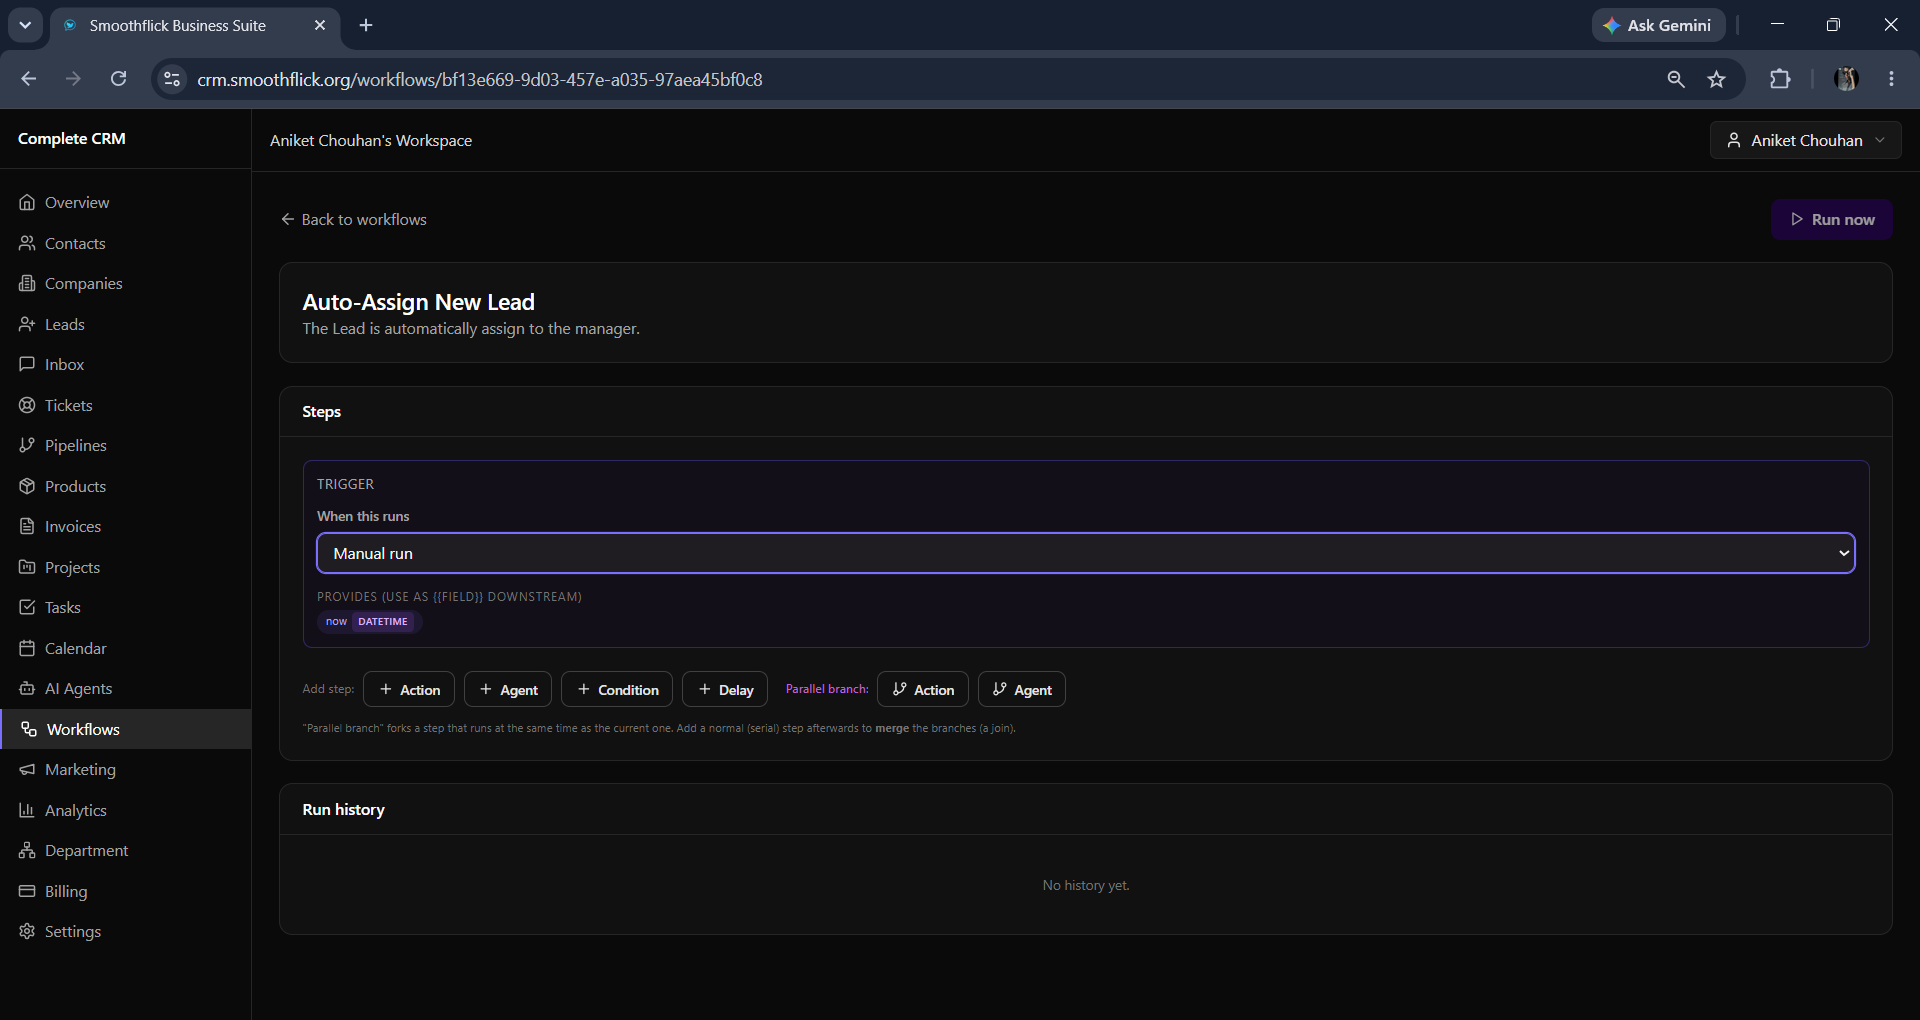
Task: Click the Workflows icon in sidebar
Action: tap(29, 729)
